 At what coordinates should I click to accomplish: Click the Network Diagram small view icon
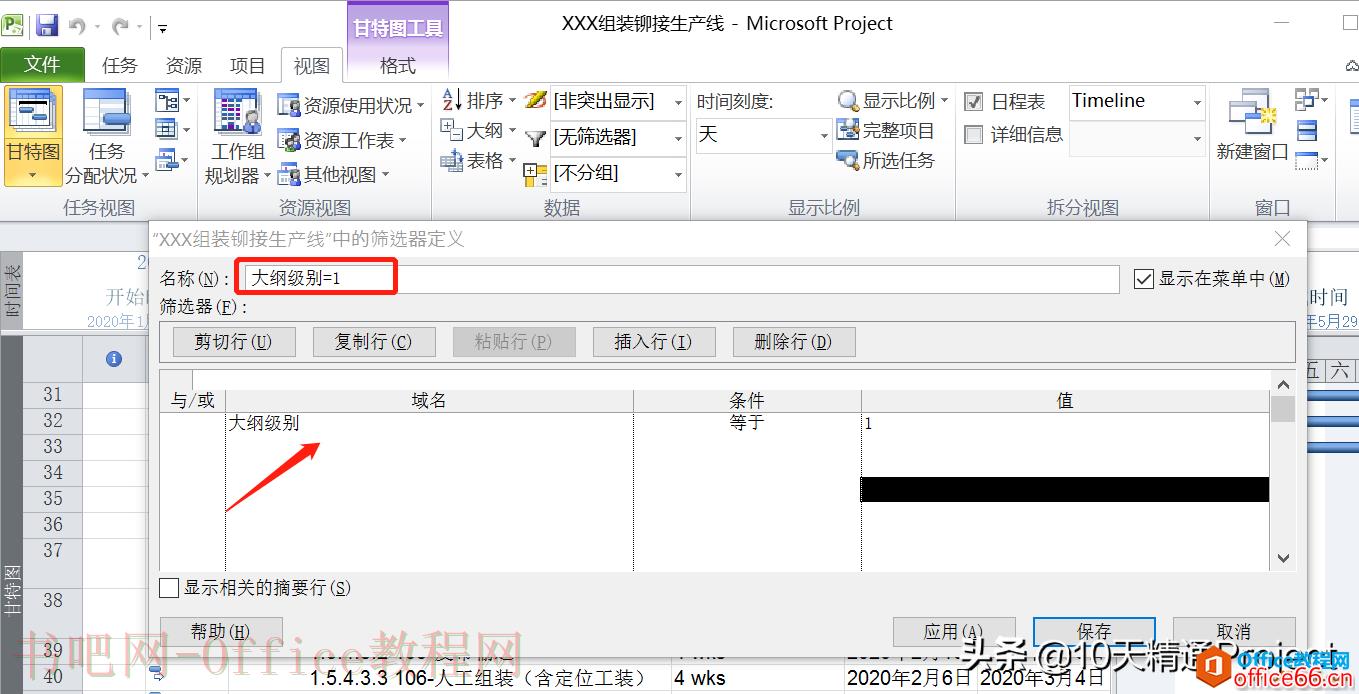[x=167, y=100]
